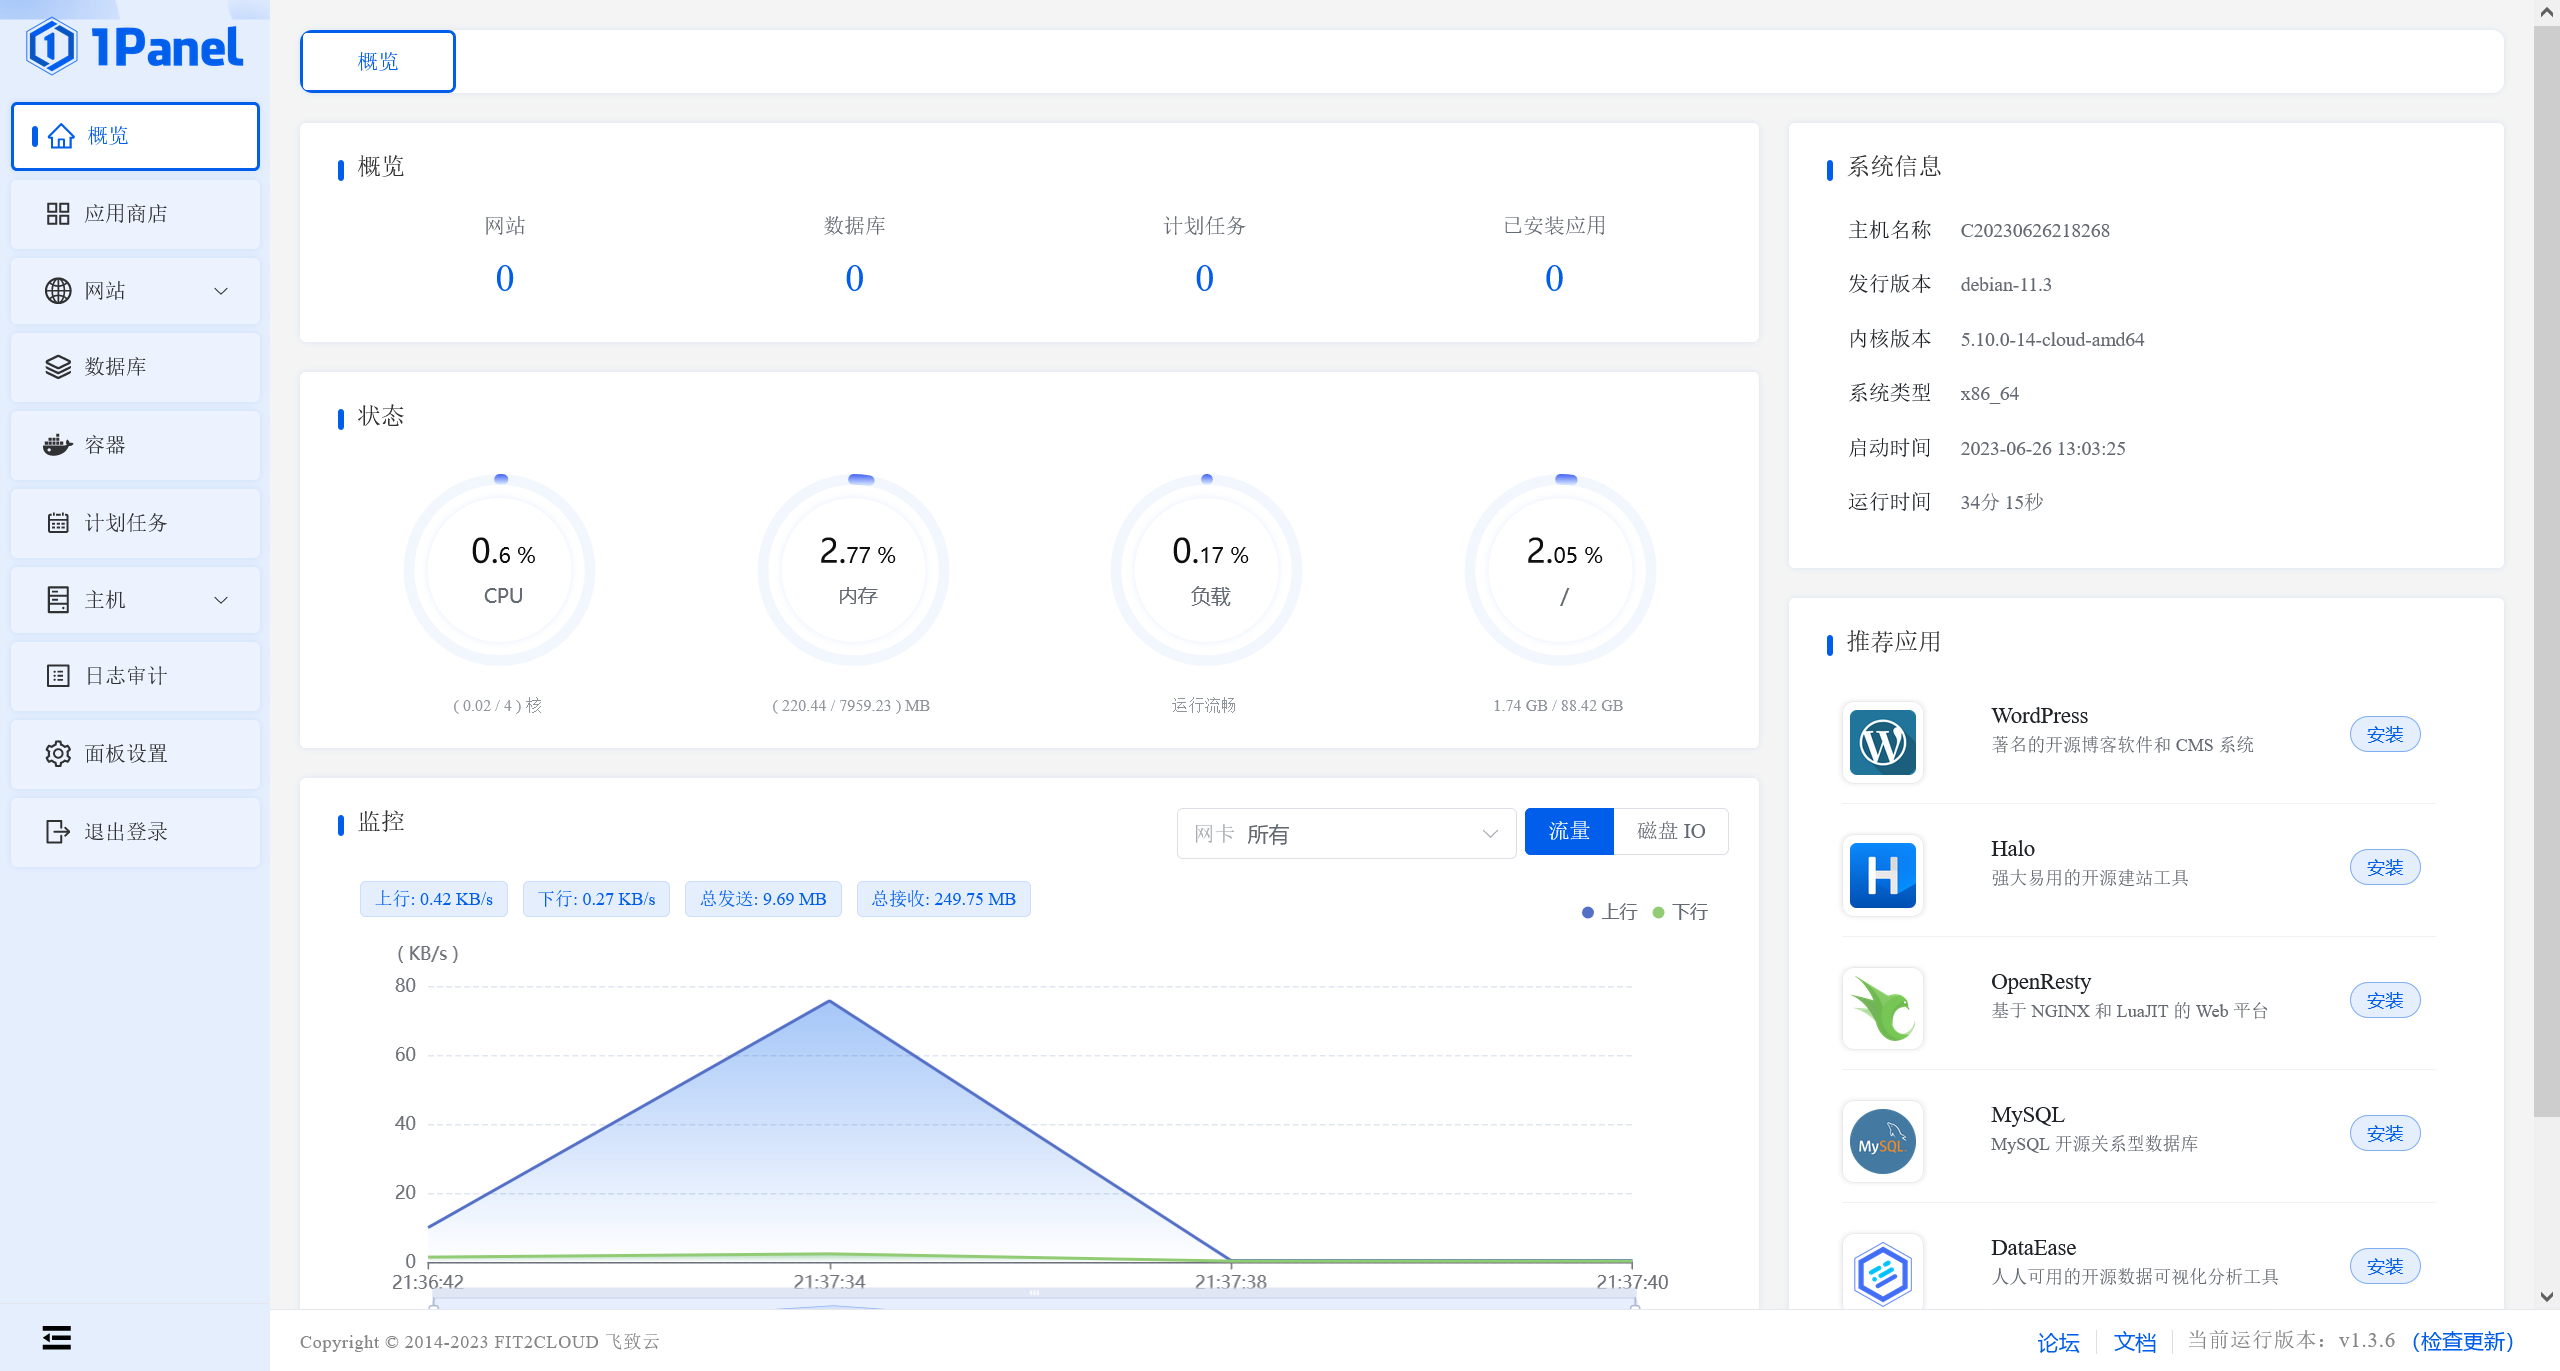This screenshot has width=2560, height=1371.
Task: Open the 应用商店 menu item
Action: pos(135,214)
